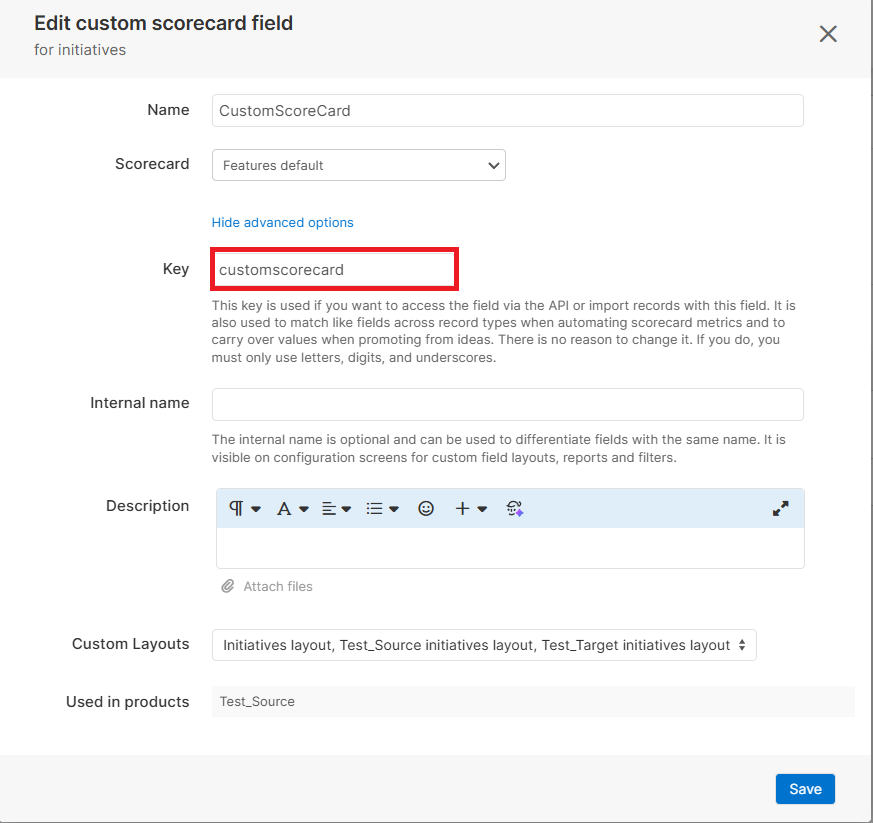Open the paragraph format menu
The width and height of the screenshot is (873, 823).
pos(244,509)
